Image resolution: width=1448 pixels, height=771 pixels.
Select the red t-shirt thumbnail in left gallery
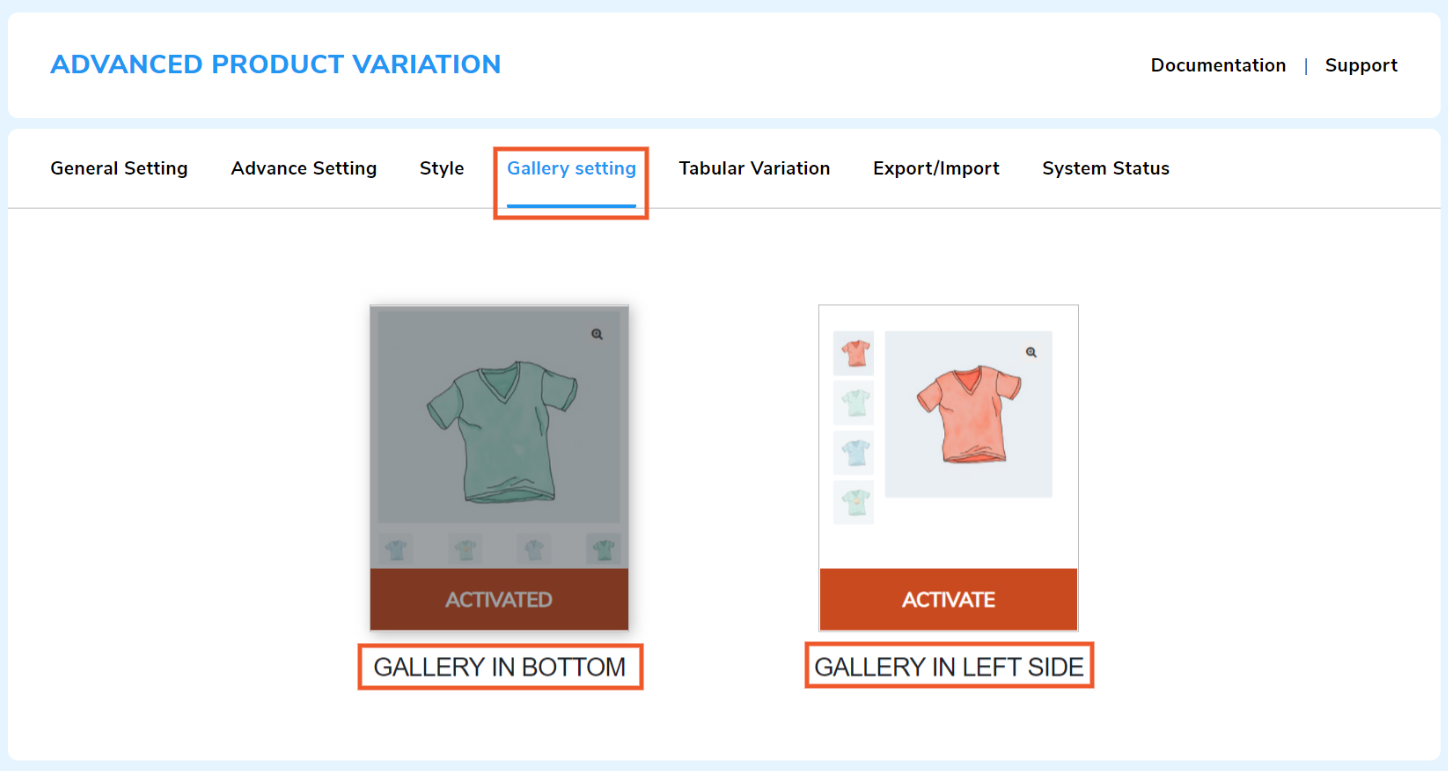coord(854,354)
